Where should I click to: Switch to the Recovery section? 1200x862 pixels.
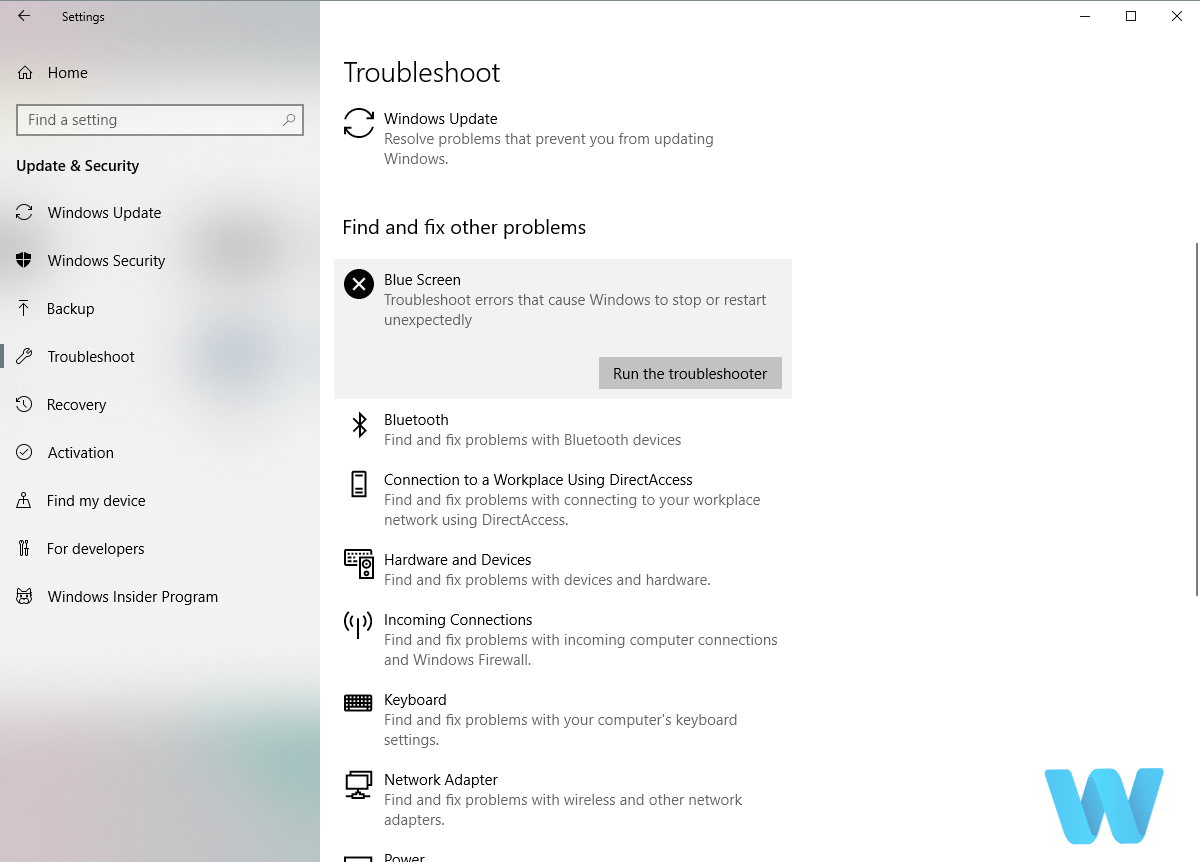(x=77, y=404)
